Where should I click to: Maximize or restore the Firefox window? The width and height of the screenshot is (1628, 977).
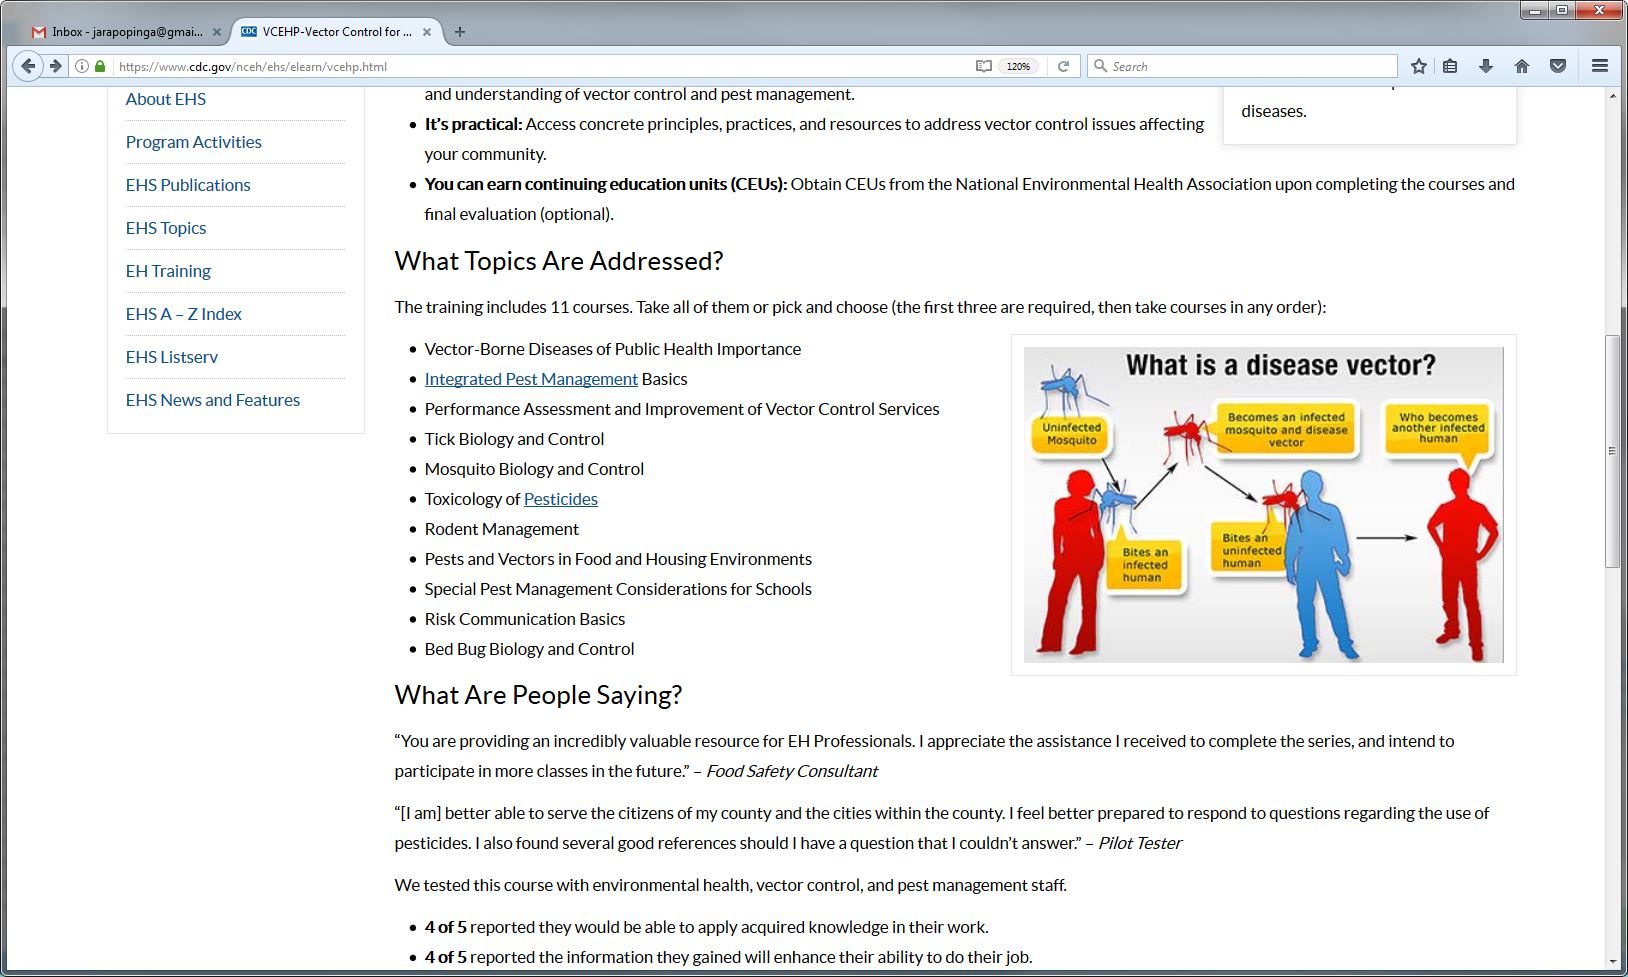click(x=1561, y=10)
